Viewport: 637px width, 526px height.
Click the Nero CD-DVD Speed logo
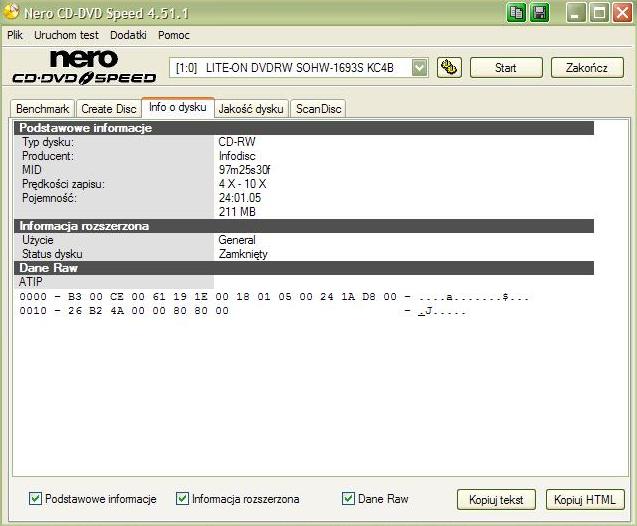click(84, 67)
